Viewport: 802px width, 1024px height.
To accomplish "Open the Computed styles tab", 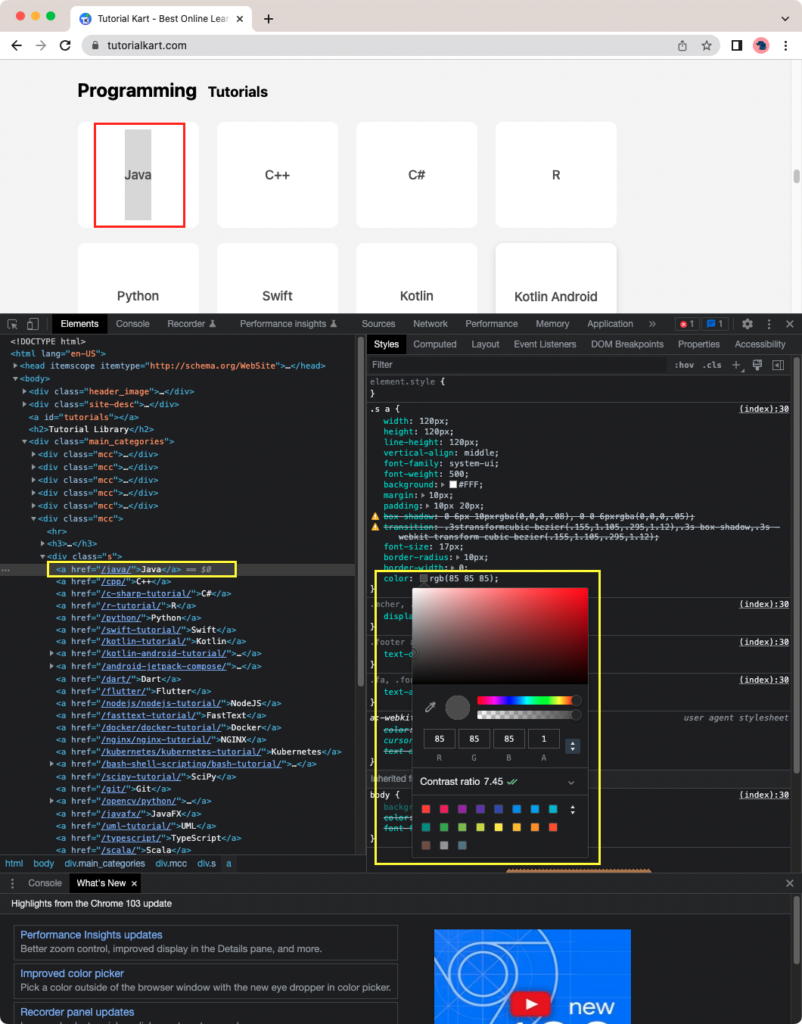I will pos(435,344).
